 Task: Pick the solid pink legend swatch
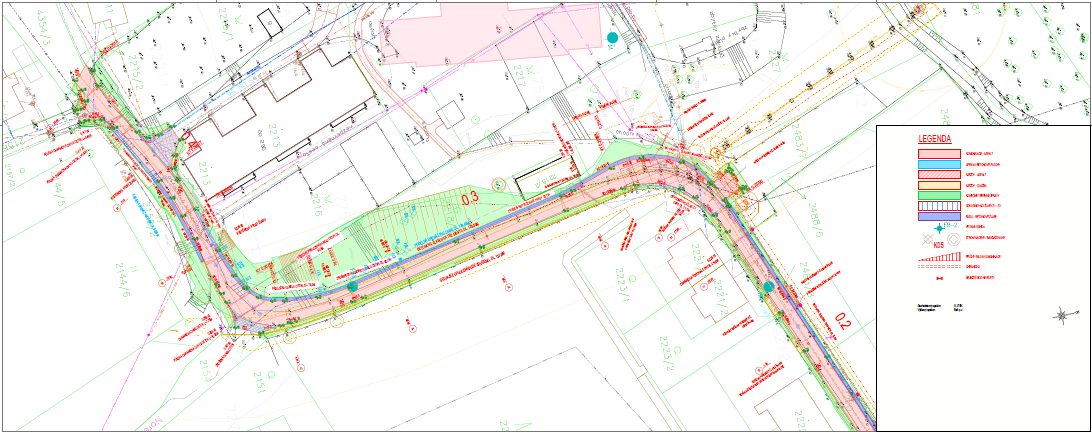pos(938,153)
